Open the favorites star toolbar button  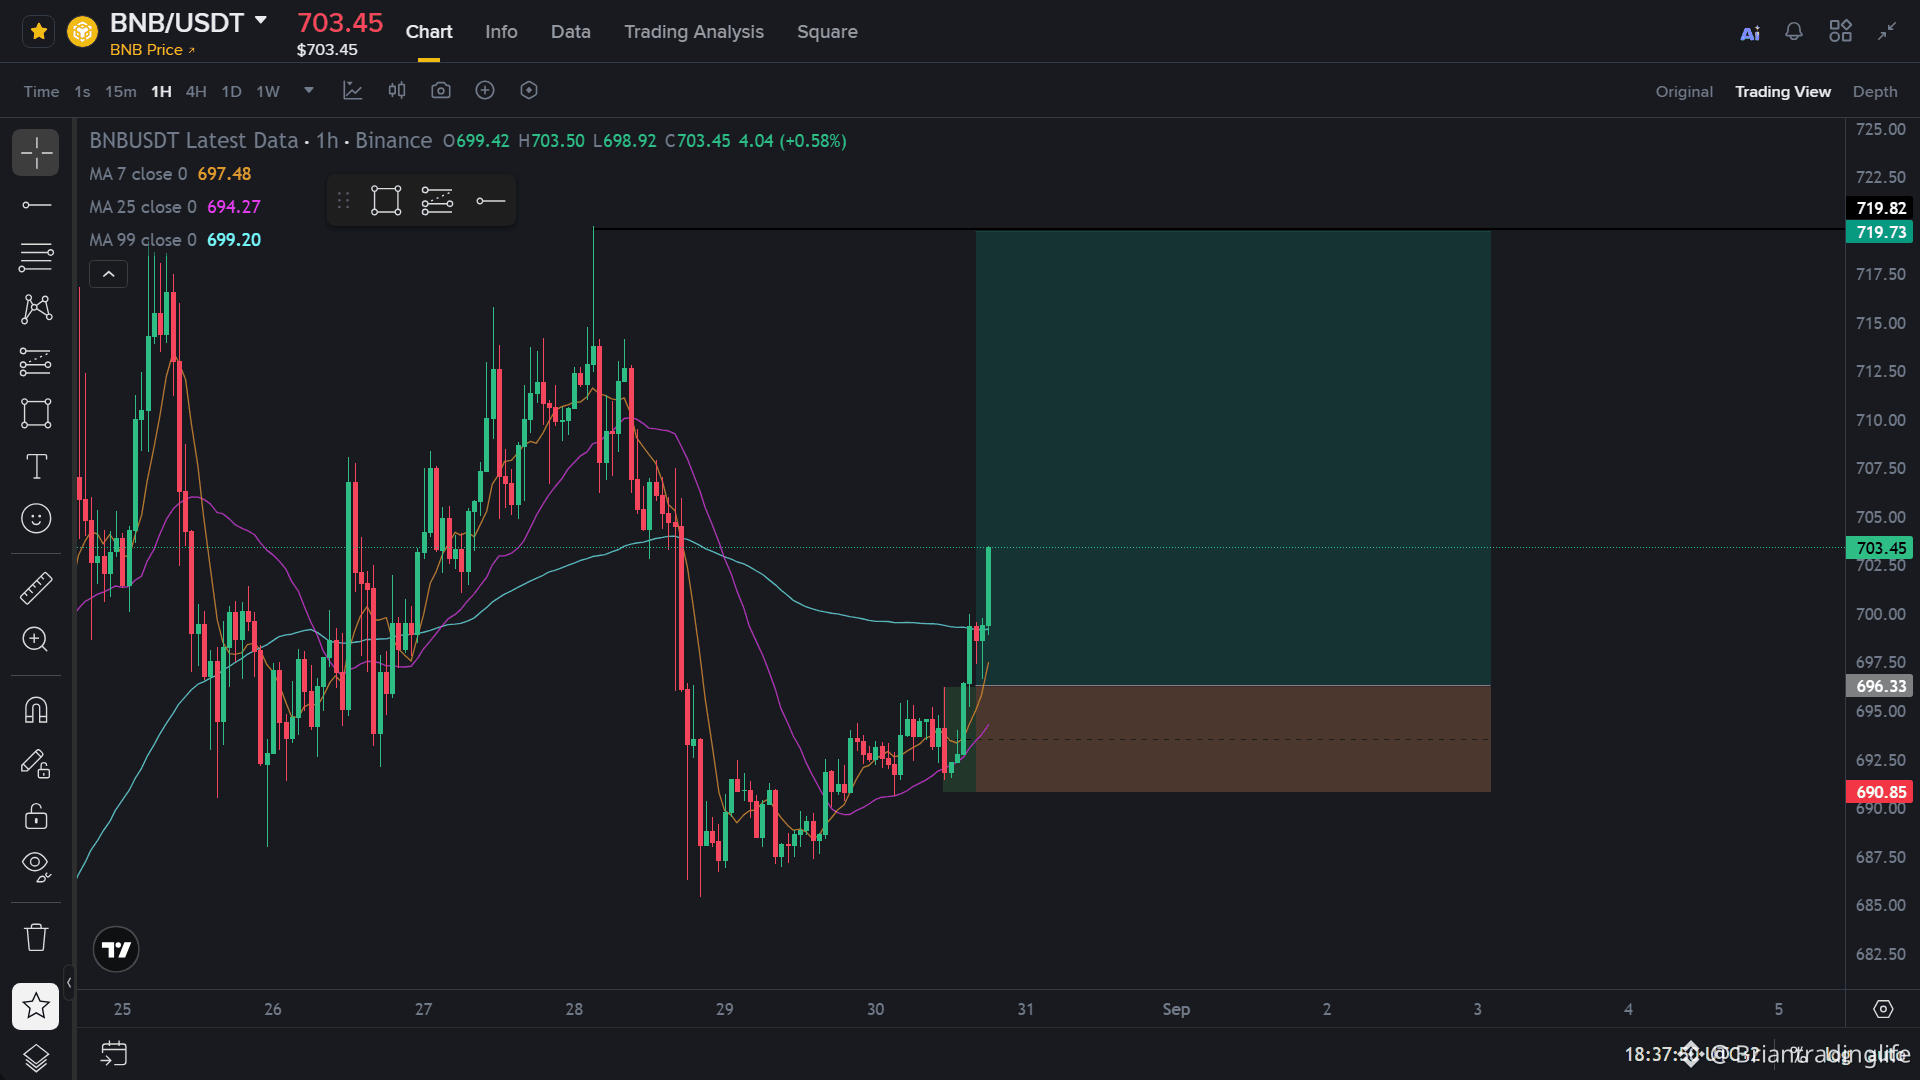[36, 1006]
